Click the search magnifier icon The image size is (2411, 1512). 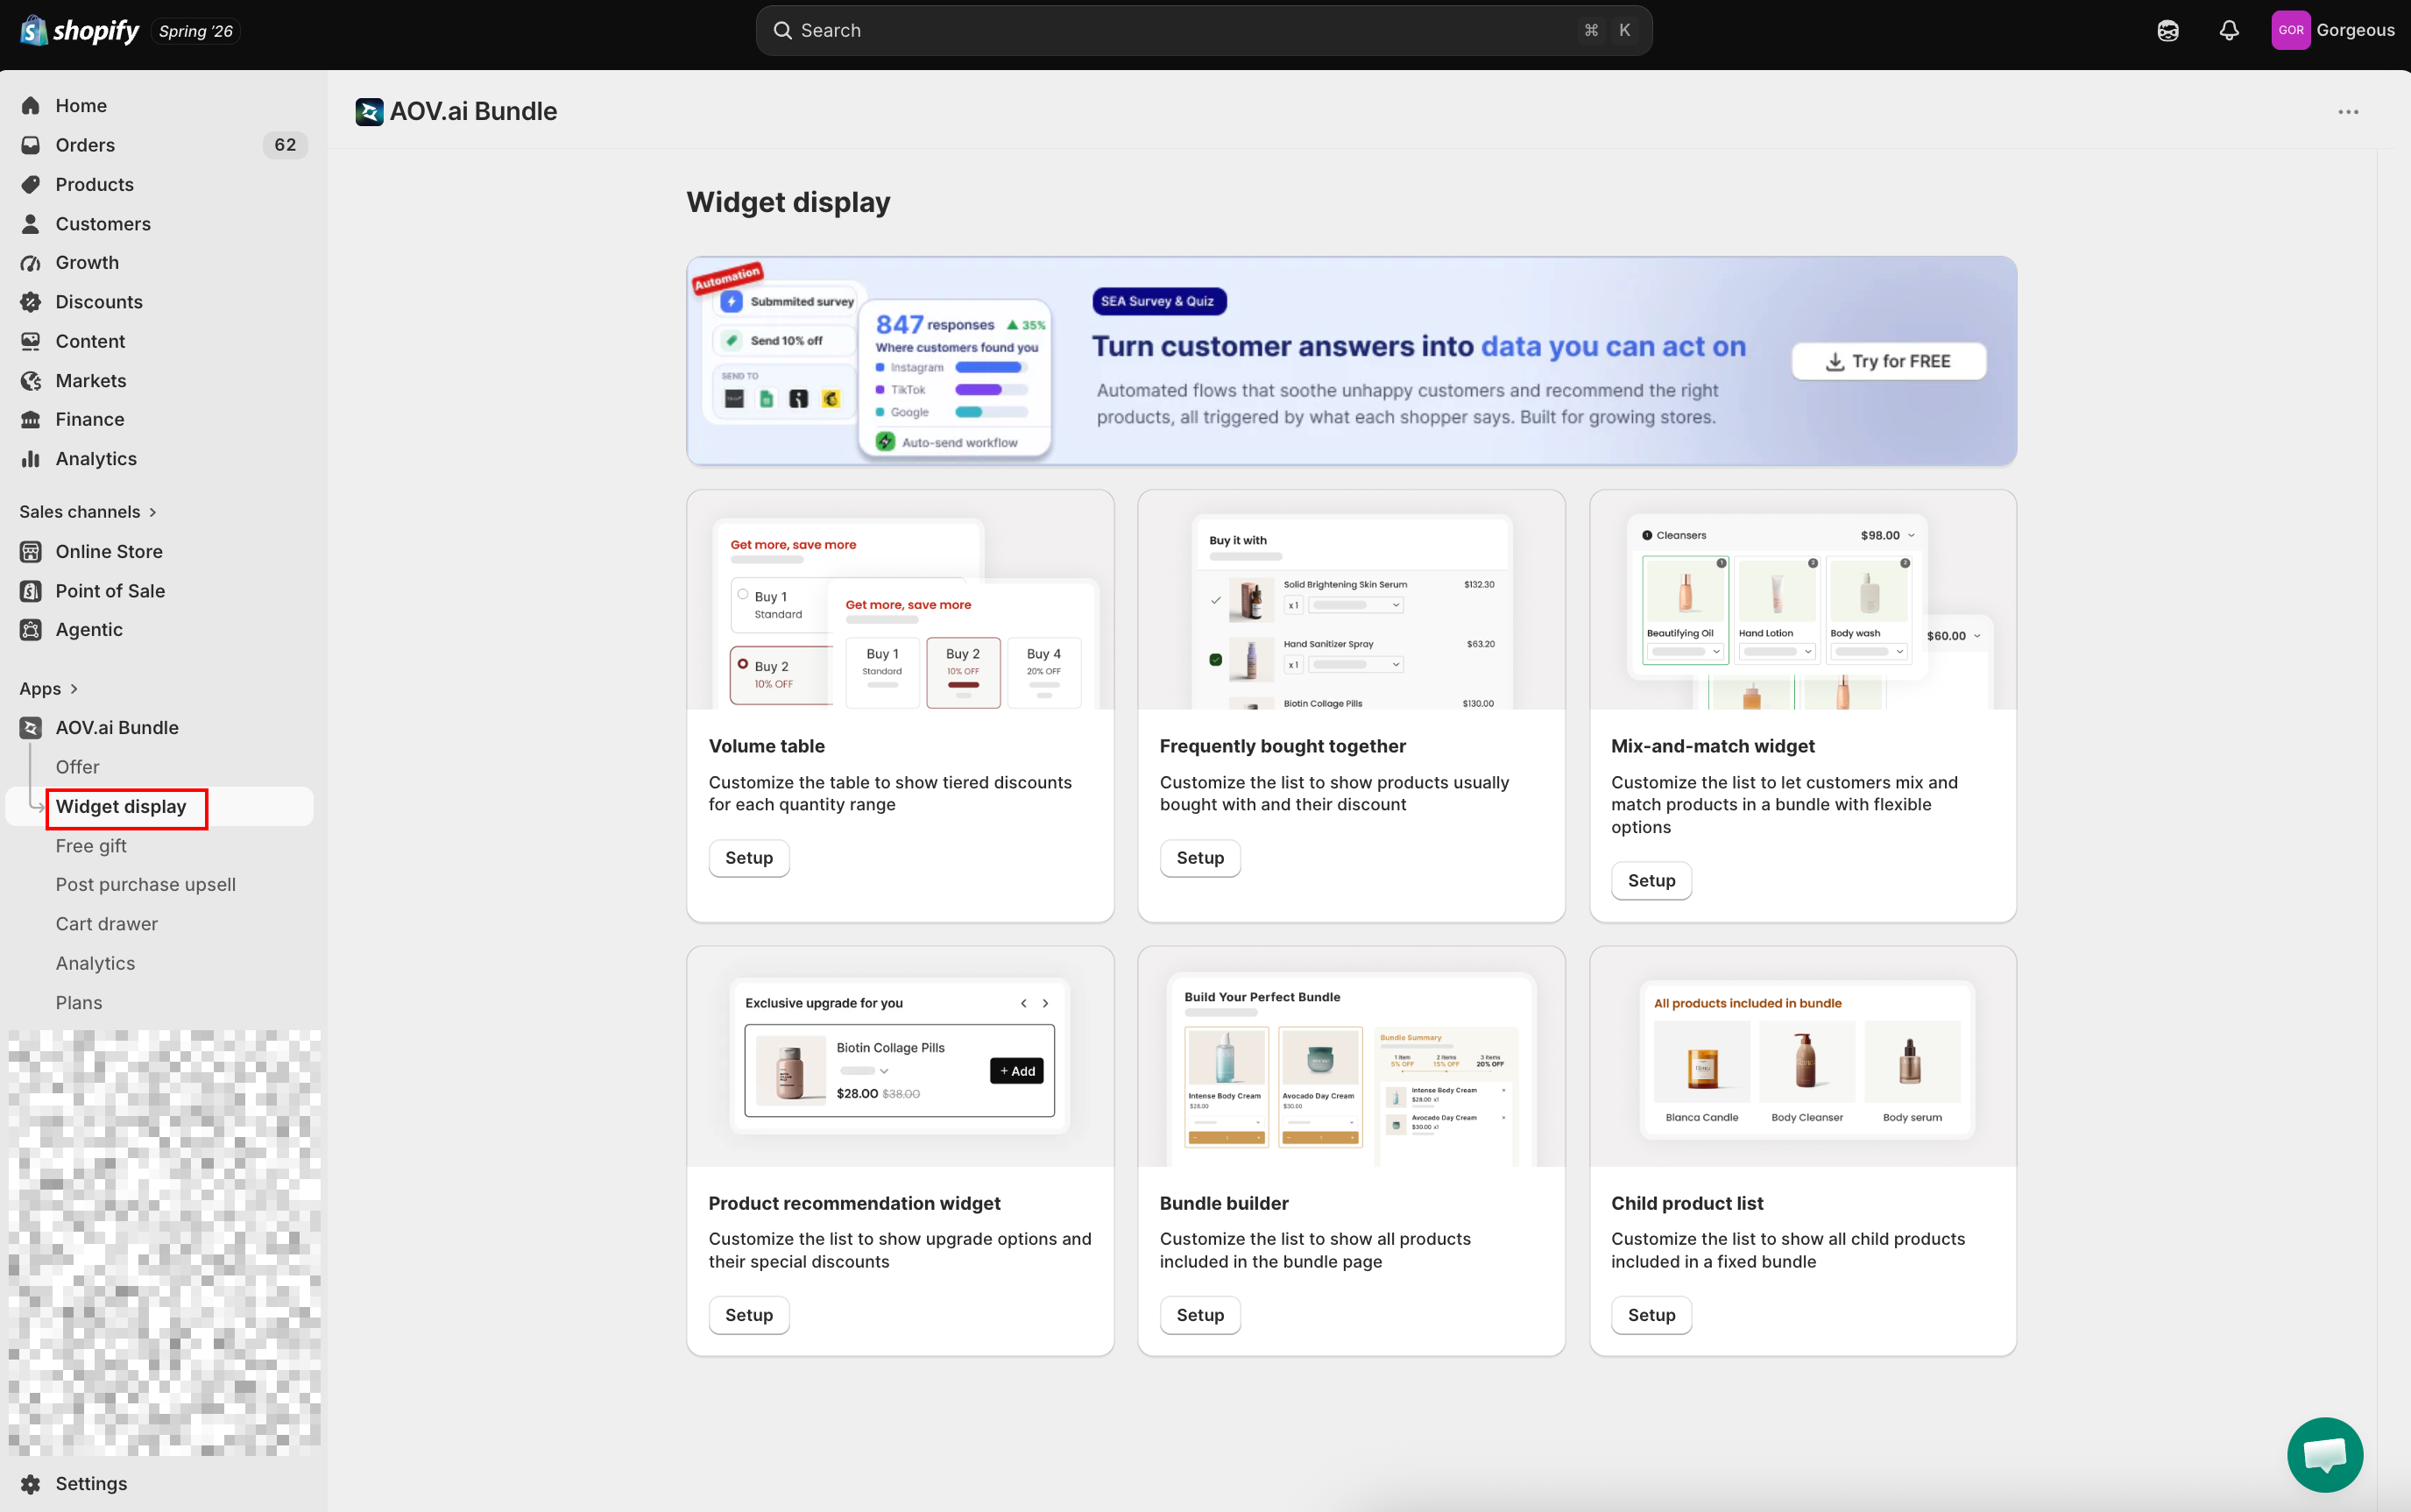pyautogui.click(x=783, y=31)
